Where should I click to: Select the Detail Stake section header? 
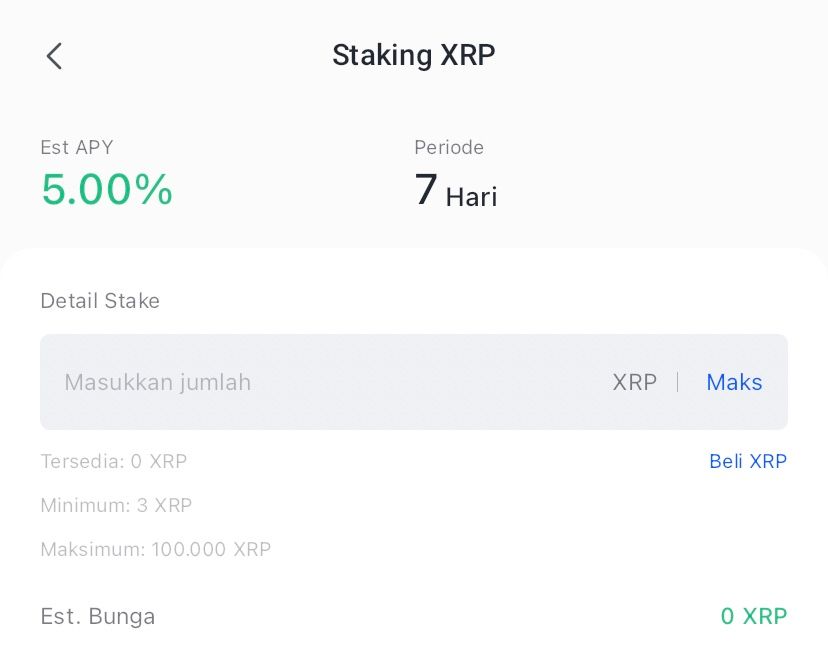point(100,301)
